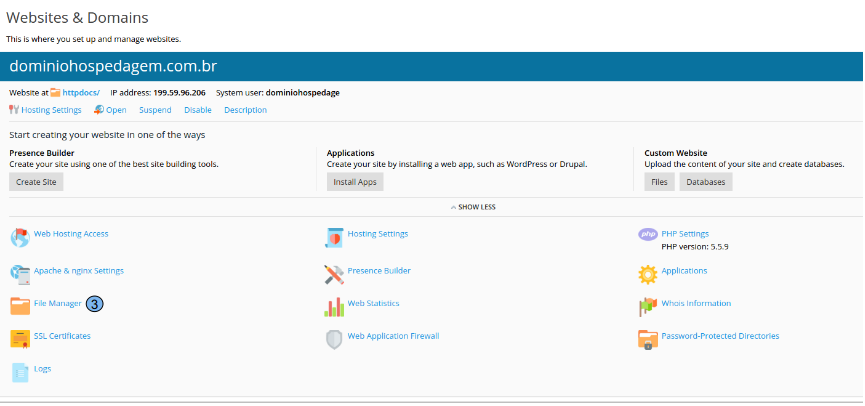Click the Web Statistics chart icon
The width and height of the screenshot is (865, 406).
point(334,306)
